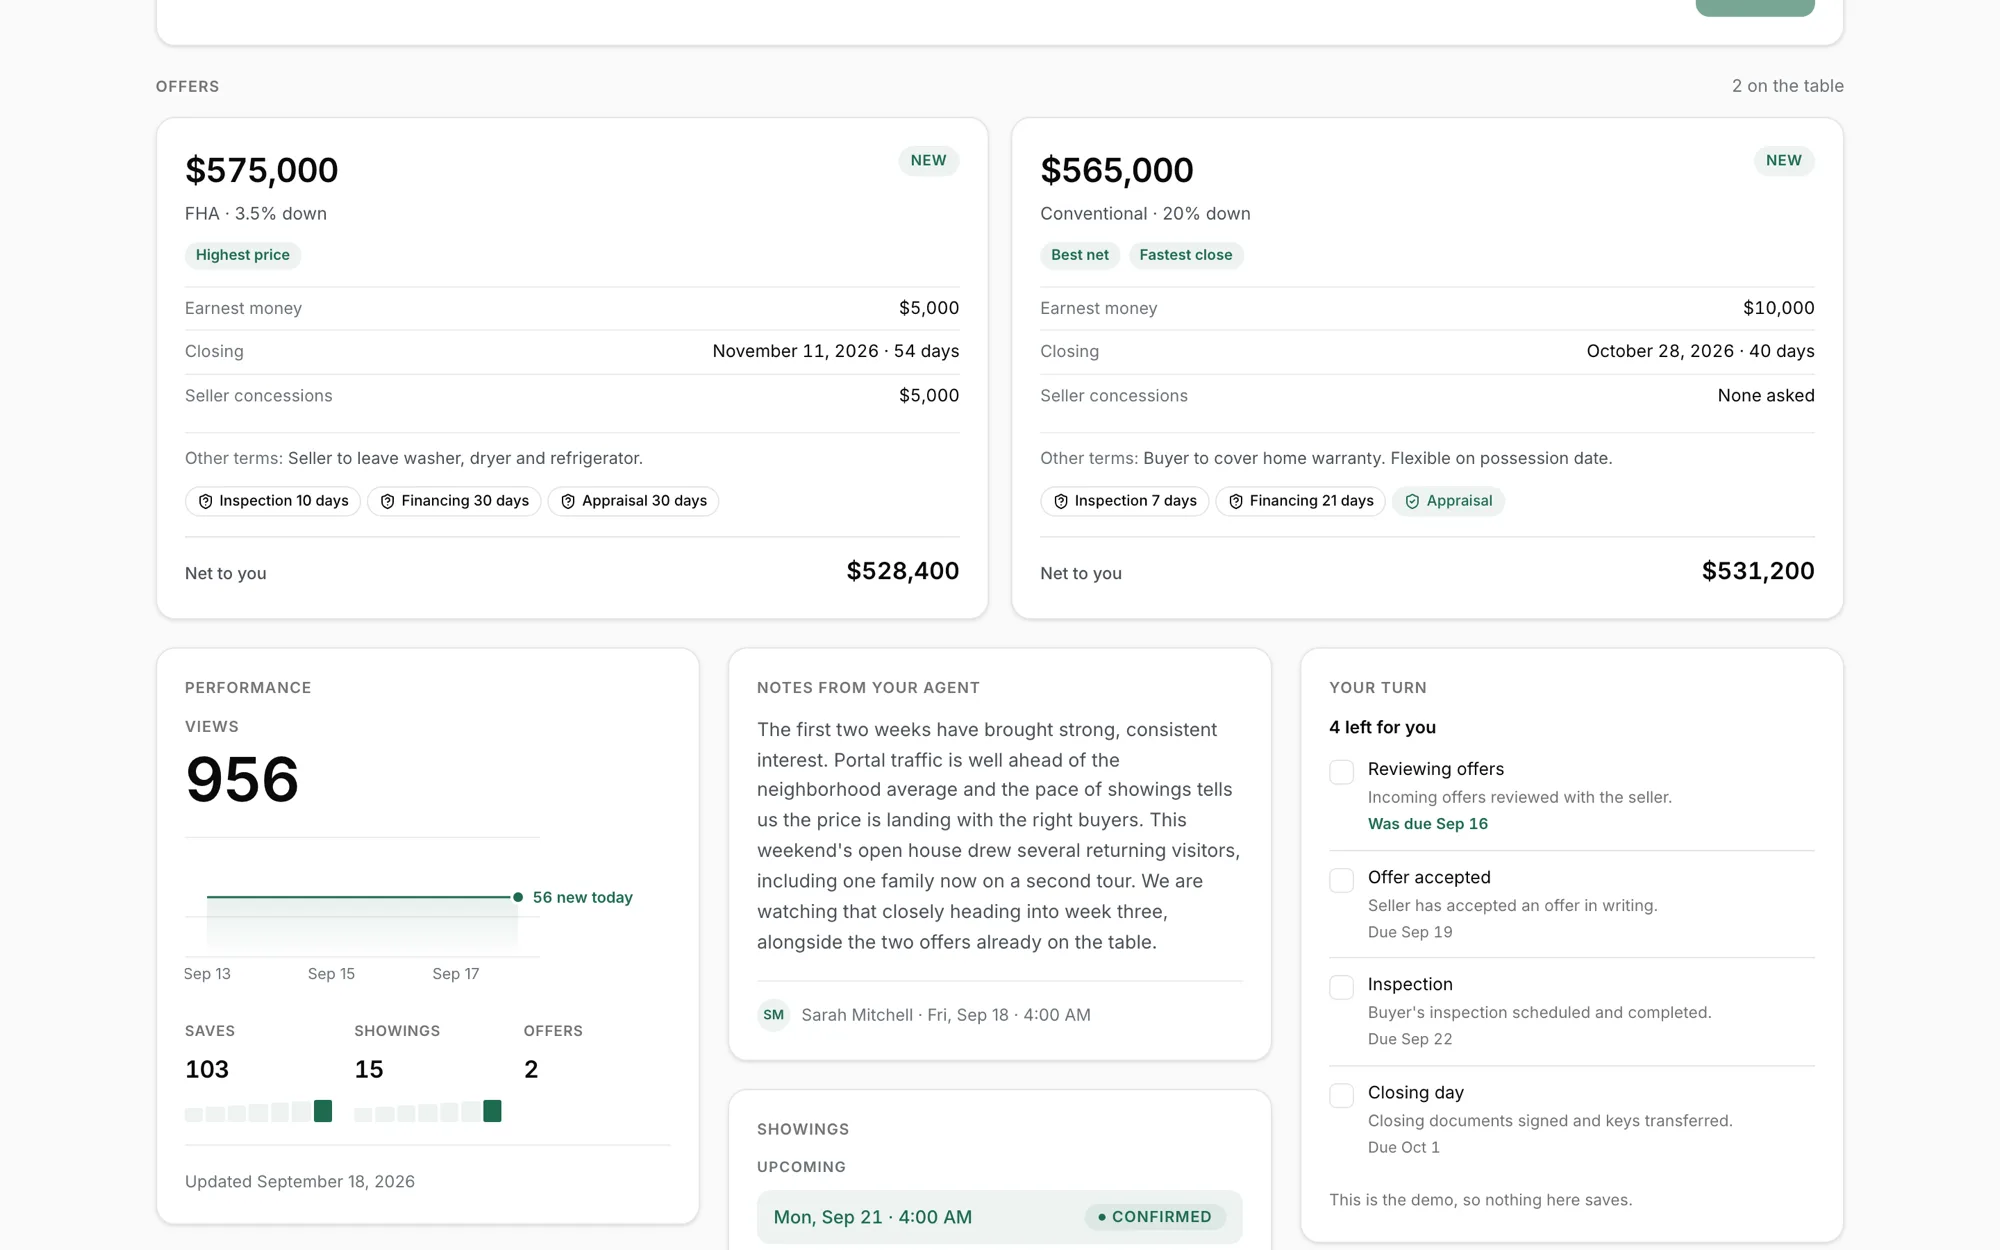Click the shield icon in Inspection 7 days chip

click(x=1061, y=501)
